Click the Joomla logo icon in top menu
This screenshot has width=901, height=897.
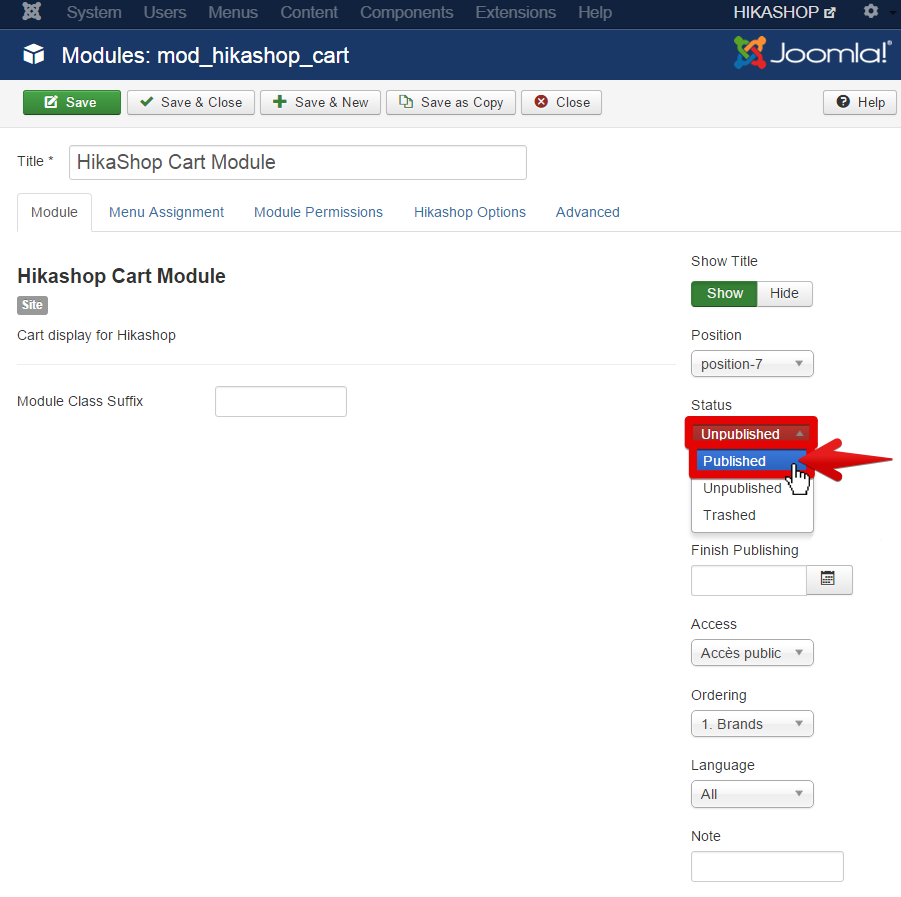click(32, 11)
